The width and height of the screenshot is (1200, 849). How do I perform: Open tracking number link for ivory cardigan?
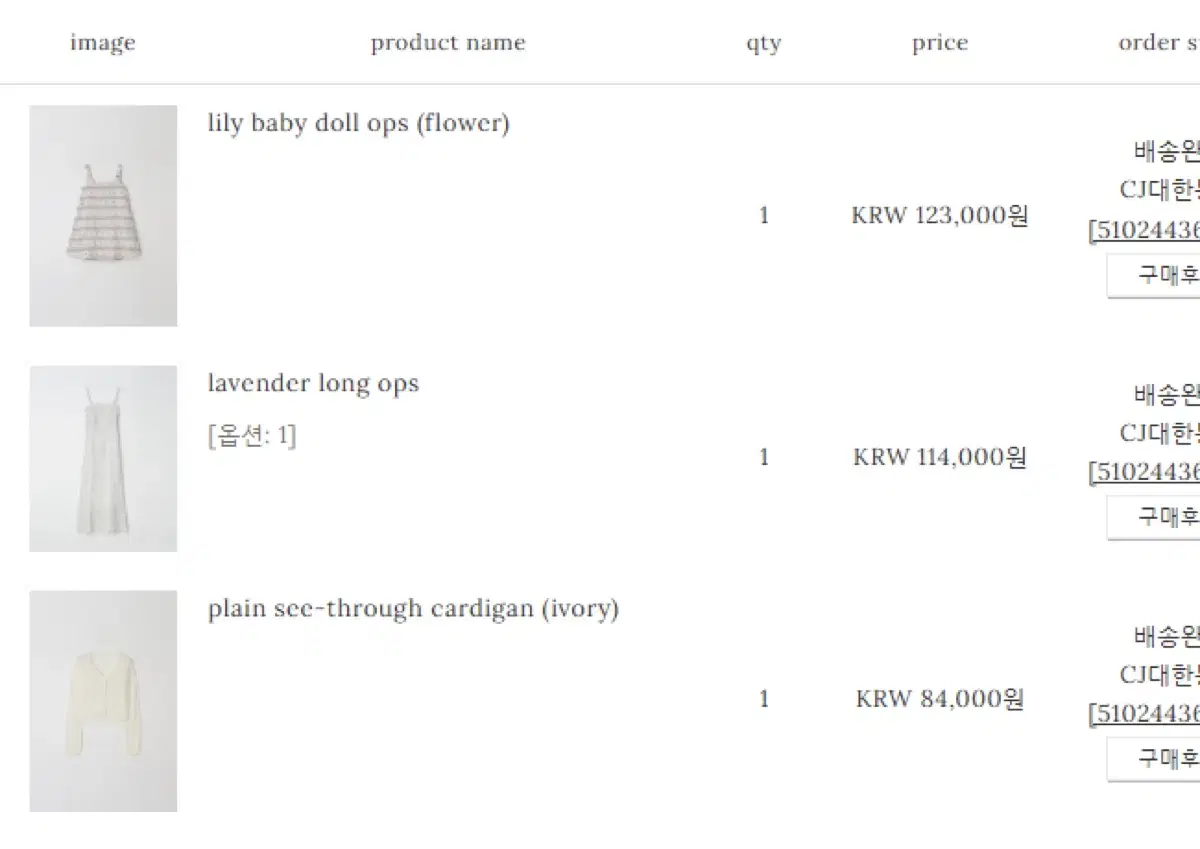(x=1144, y=714)
